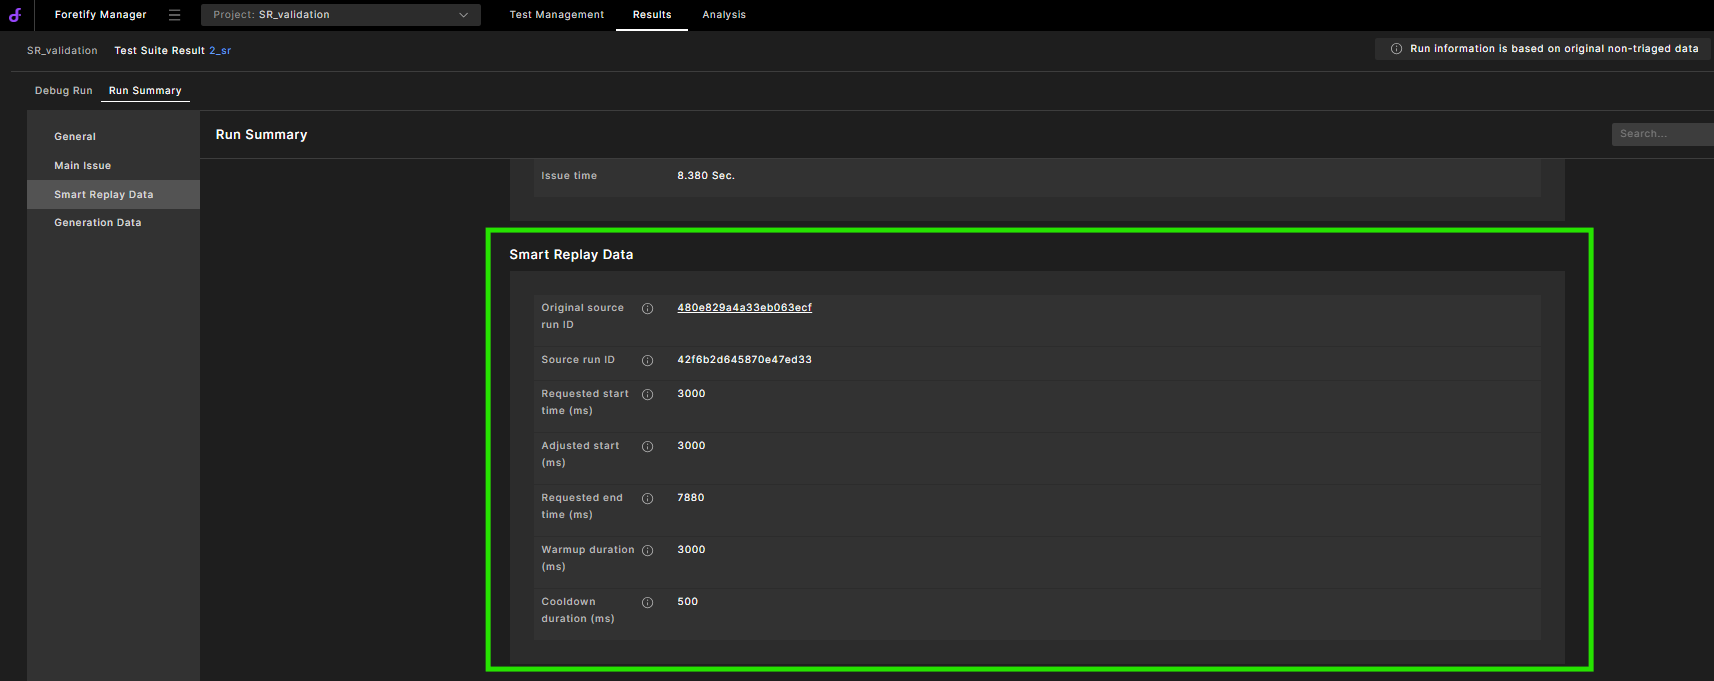The height and width of the screenshot is (681, 1714).
Task: Click the Run Summary search field
Action: point(1660,134)
